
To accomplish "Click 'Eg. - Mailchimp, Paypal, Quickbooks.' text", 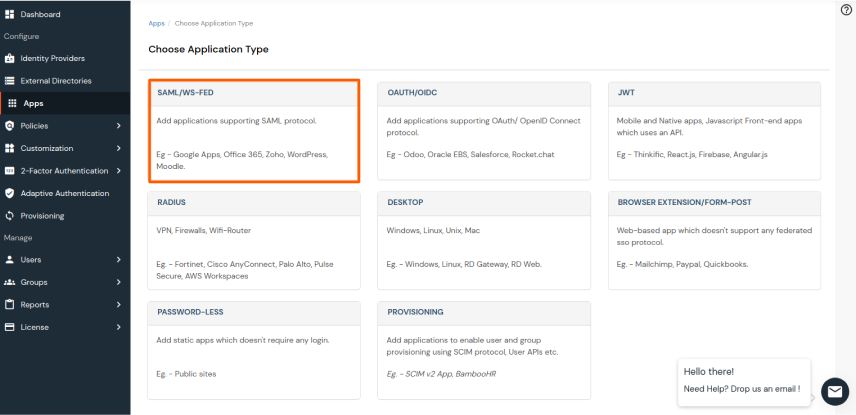I will pos(682,264).
